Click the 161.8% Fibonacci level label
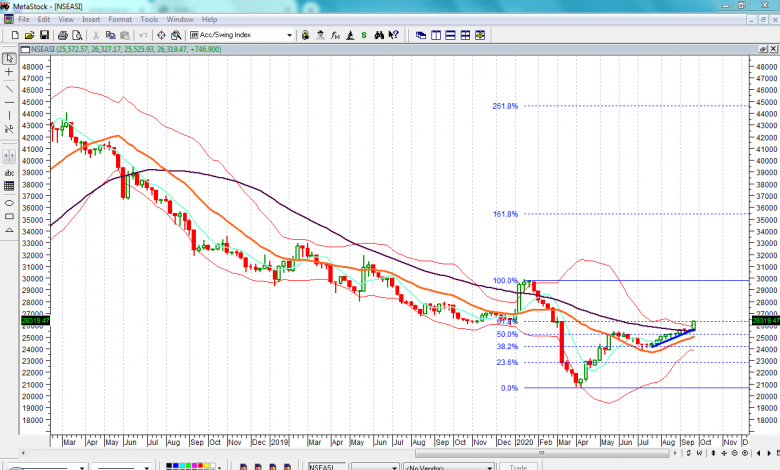Screen dimensions: 780x470 pyautogui.click(x=505, y=214)
